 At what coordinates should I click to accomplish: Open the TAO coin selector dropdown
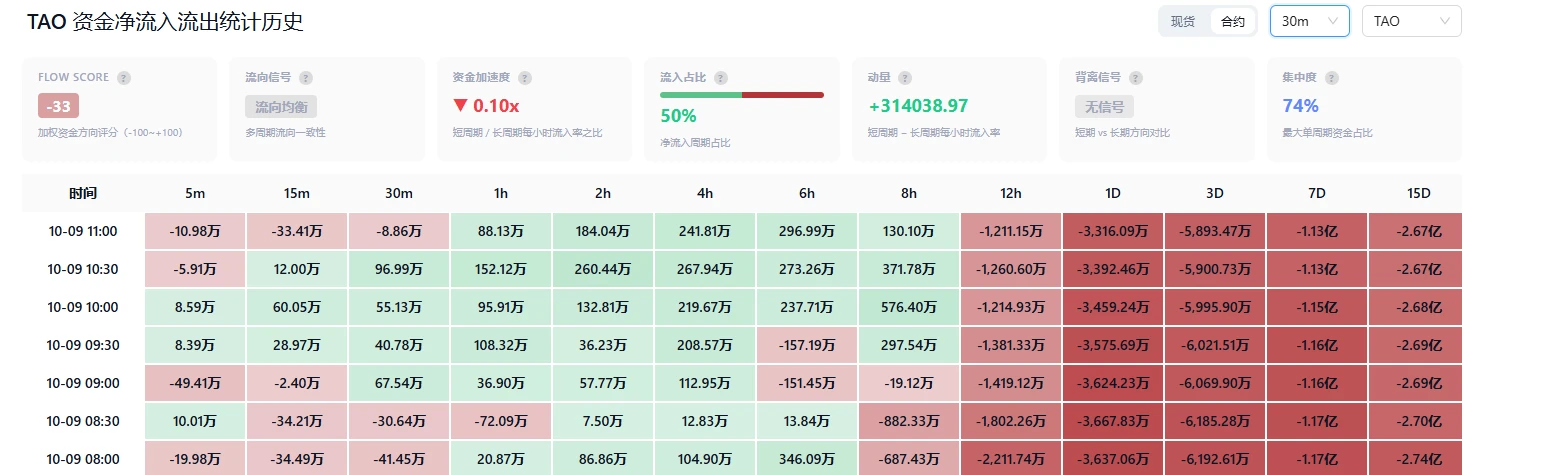coord(1412,21)
